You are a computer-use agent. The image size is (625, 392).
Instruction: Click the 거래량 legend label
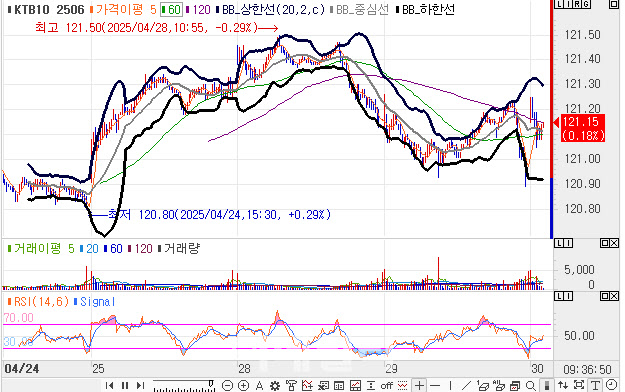tap(179, 249)
